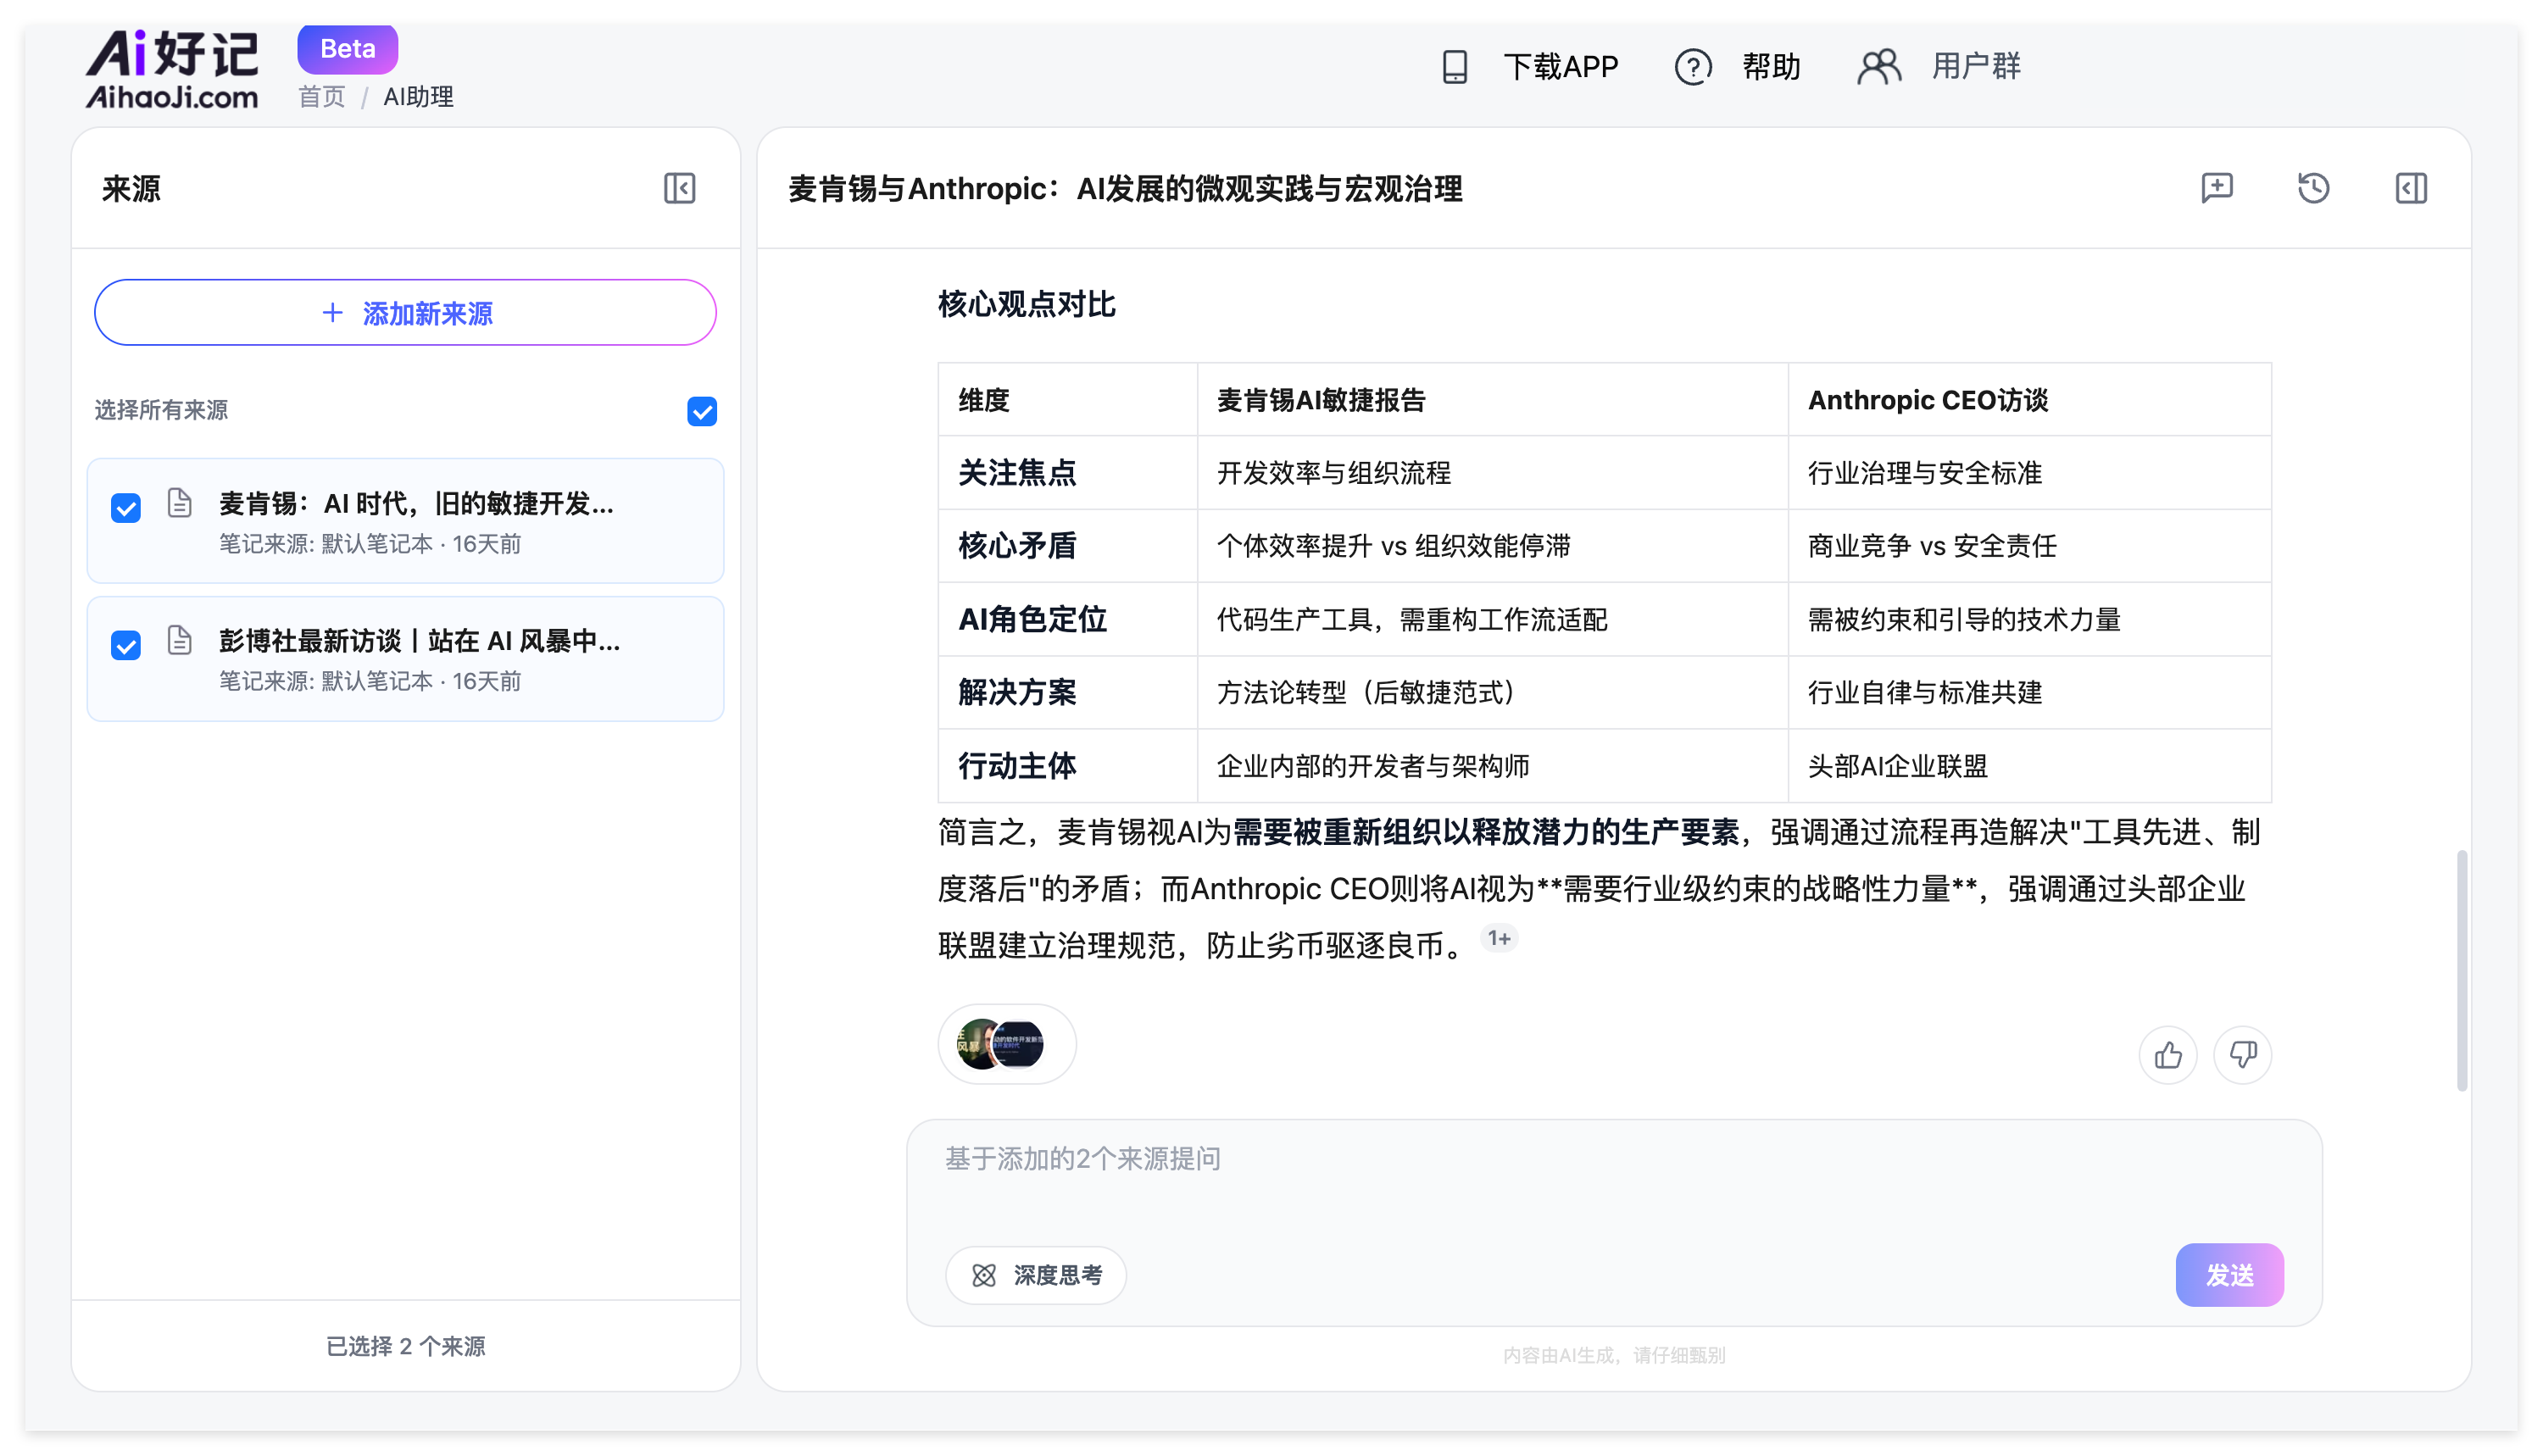This screenshot has width=2543, height=1456.
Task: Click the atom icon in 深度思考
Action: tap(984, 1275)
